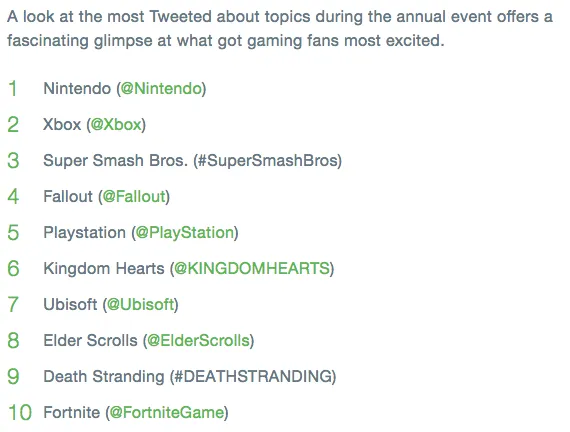Screen dimensions: 570x432
Task: Click the 'Kingdom Hearts' plain text label
Action: click(104, 268)
